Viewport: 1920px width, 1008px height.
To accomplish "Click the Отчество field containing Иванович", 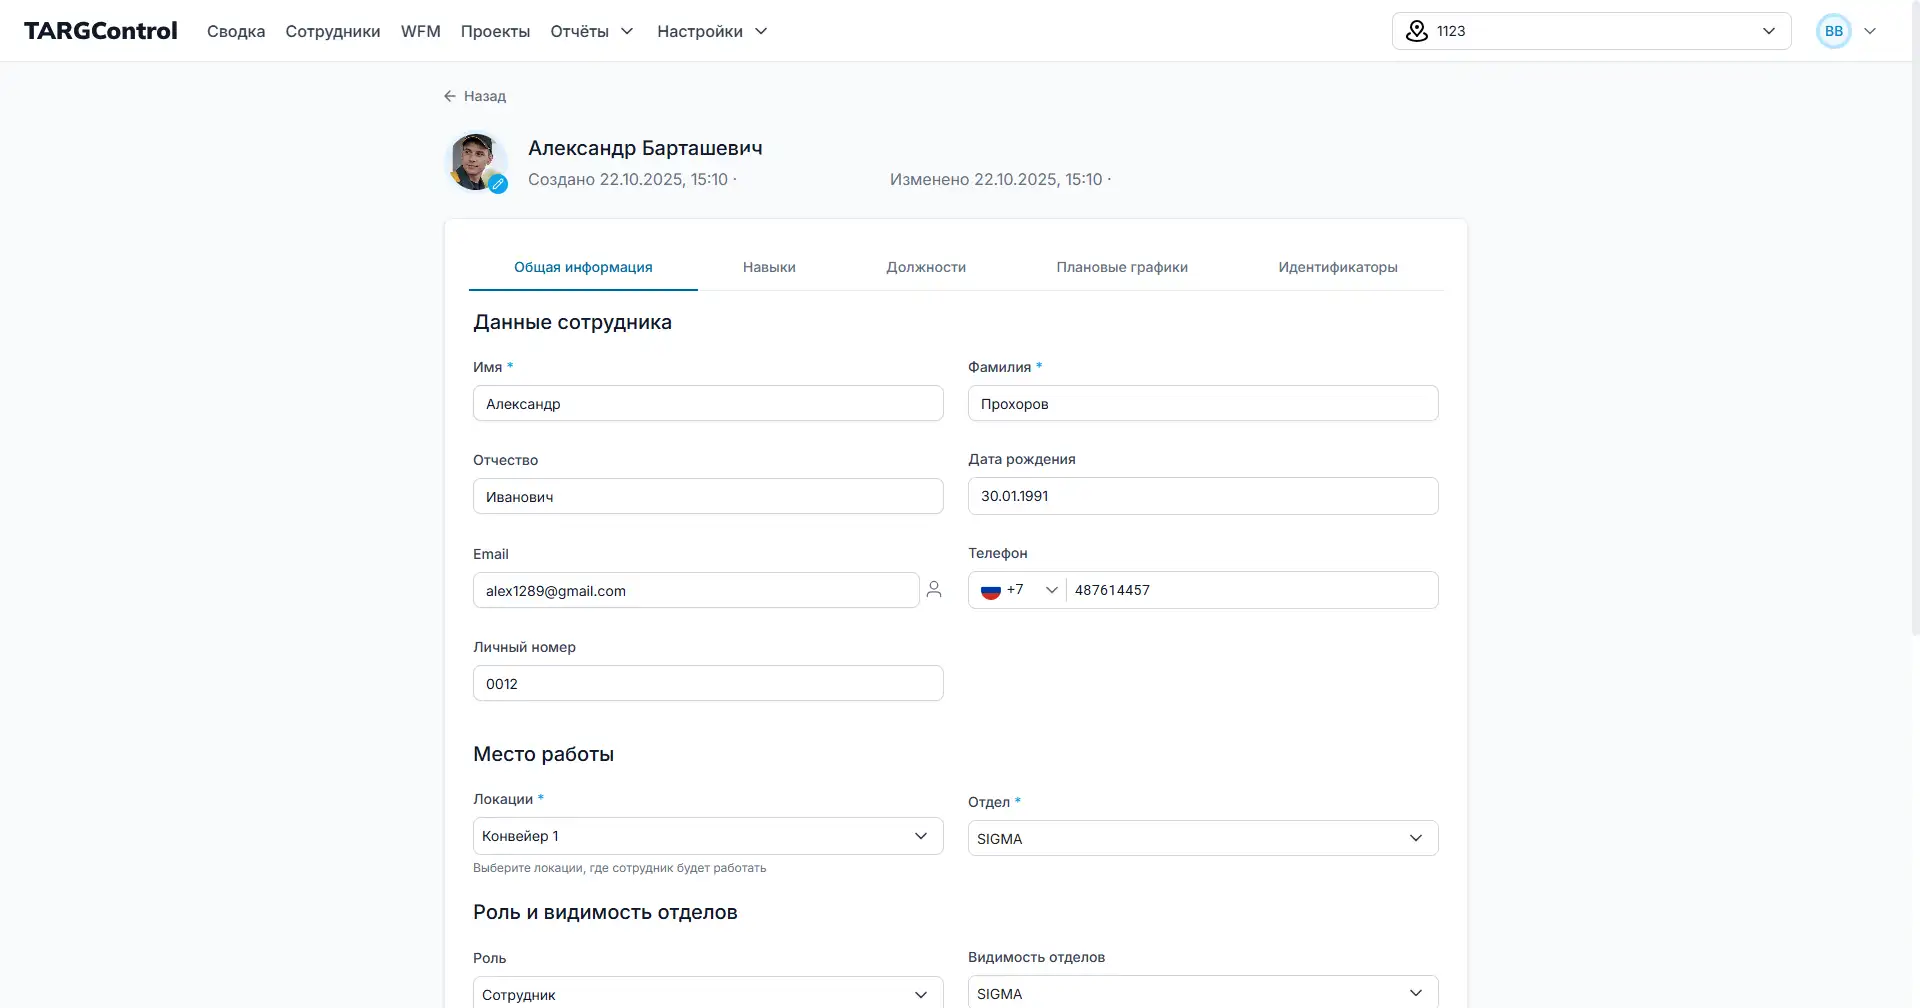I will click(x=708, y=496).
